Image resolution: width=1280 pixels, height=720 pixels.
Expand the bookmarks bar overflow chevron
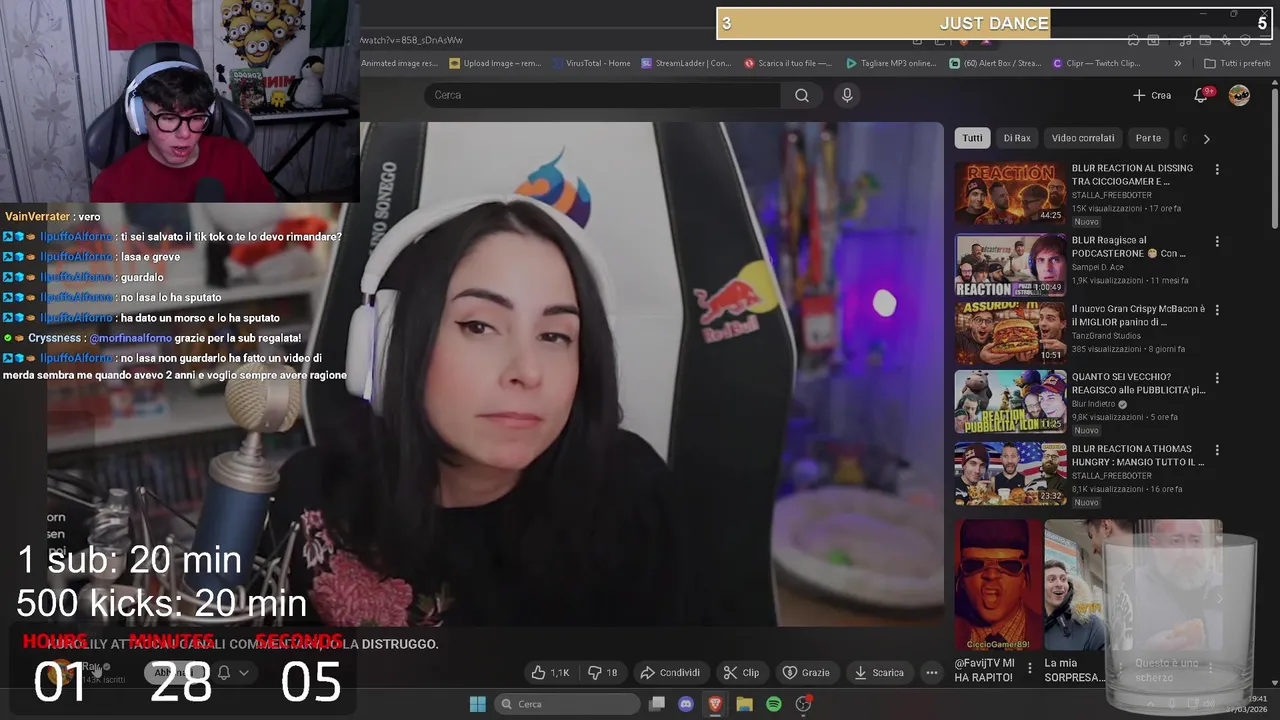pyautogui.click(x=1178, y=63)
